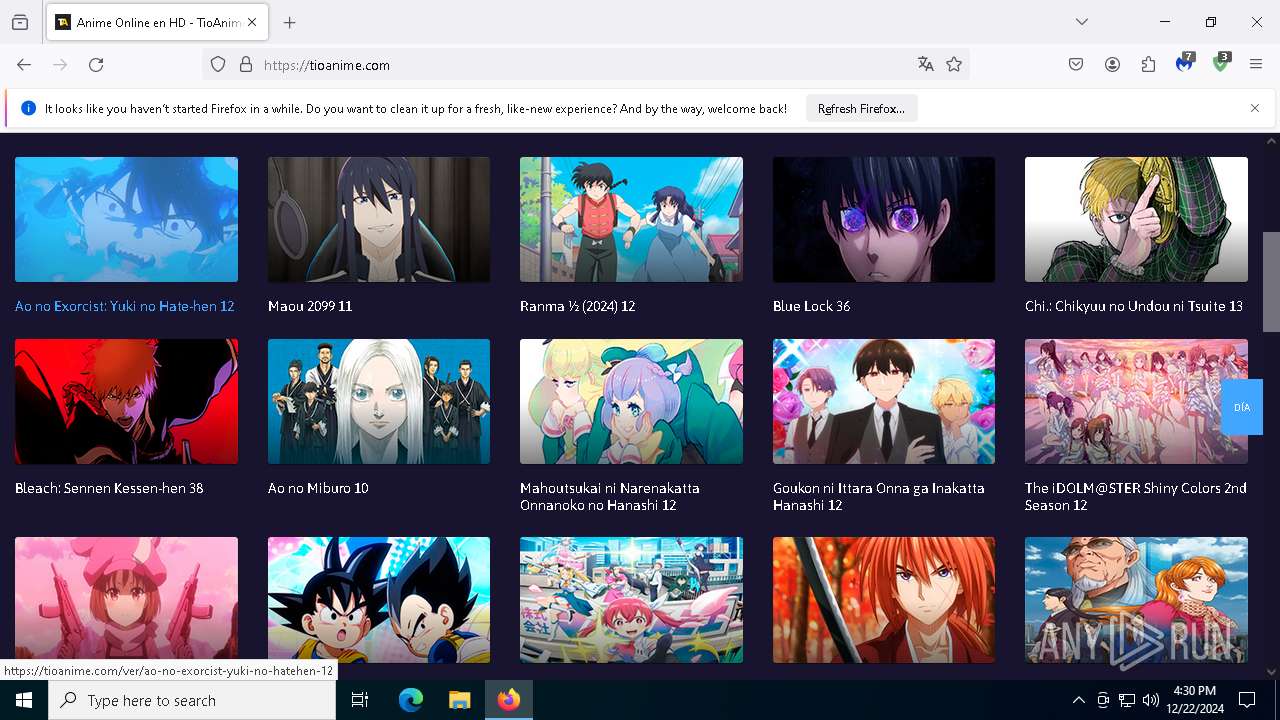Open the Windows Start menu
1280x720 pixels.
[x=24, y=700]
